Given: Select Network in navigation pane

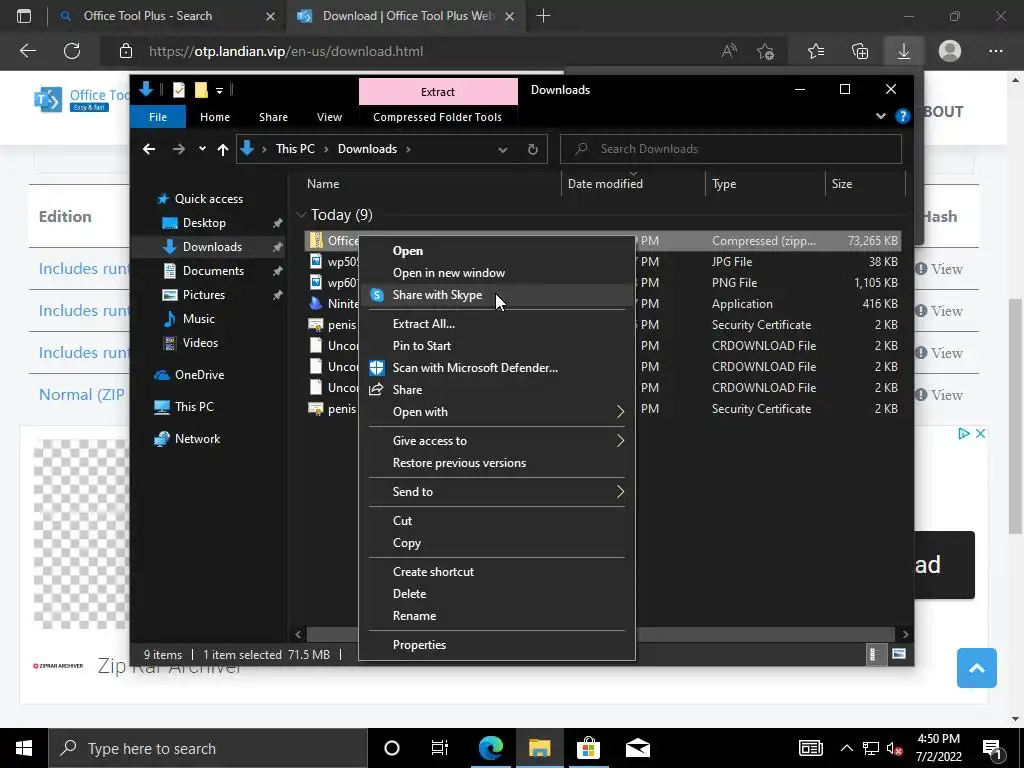Looking at the screenshot, I should tap(197, 439).
